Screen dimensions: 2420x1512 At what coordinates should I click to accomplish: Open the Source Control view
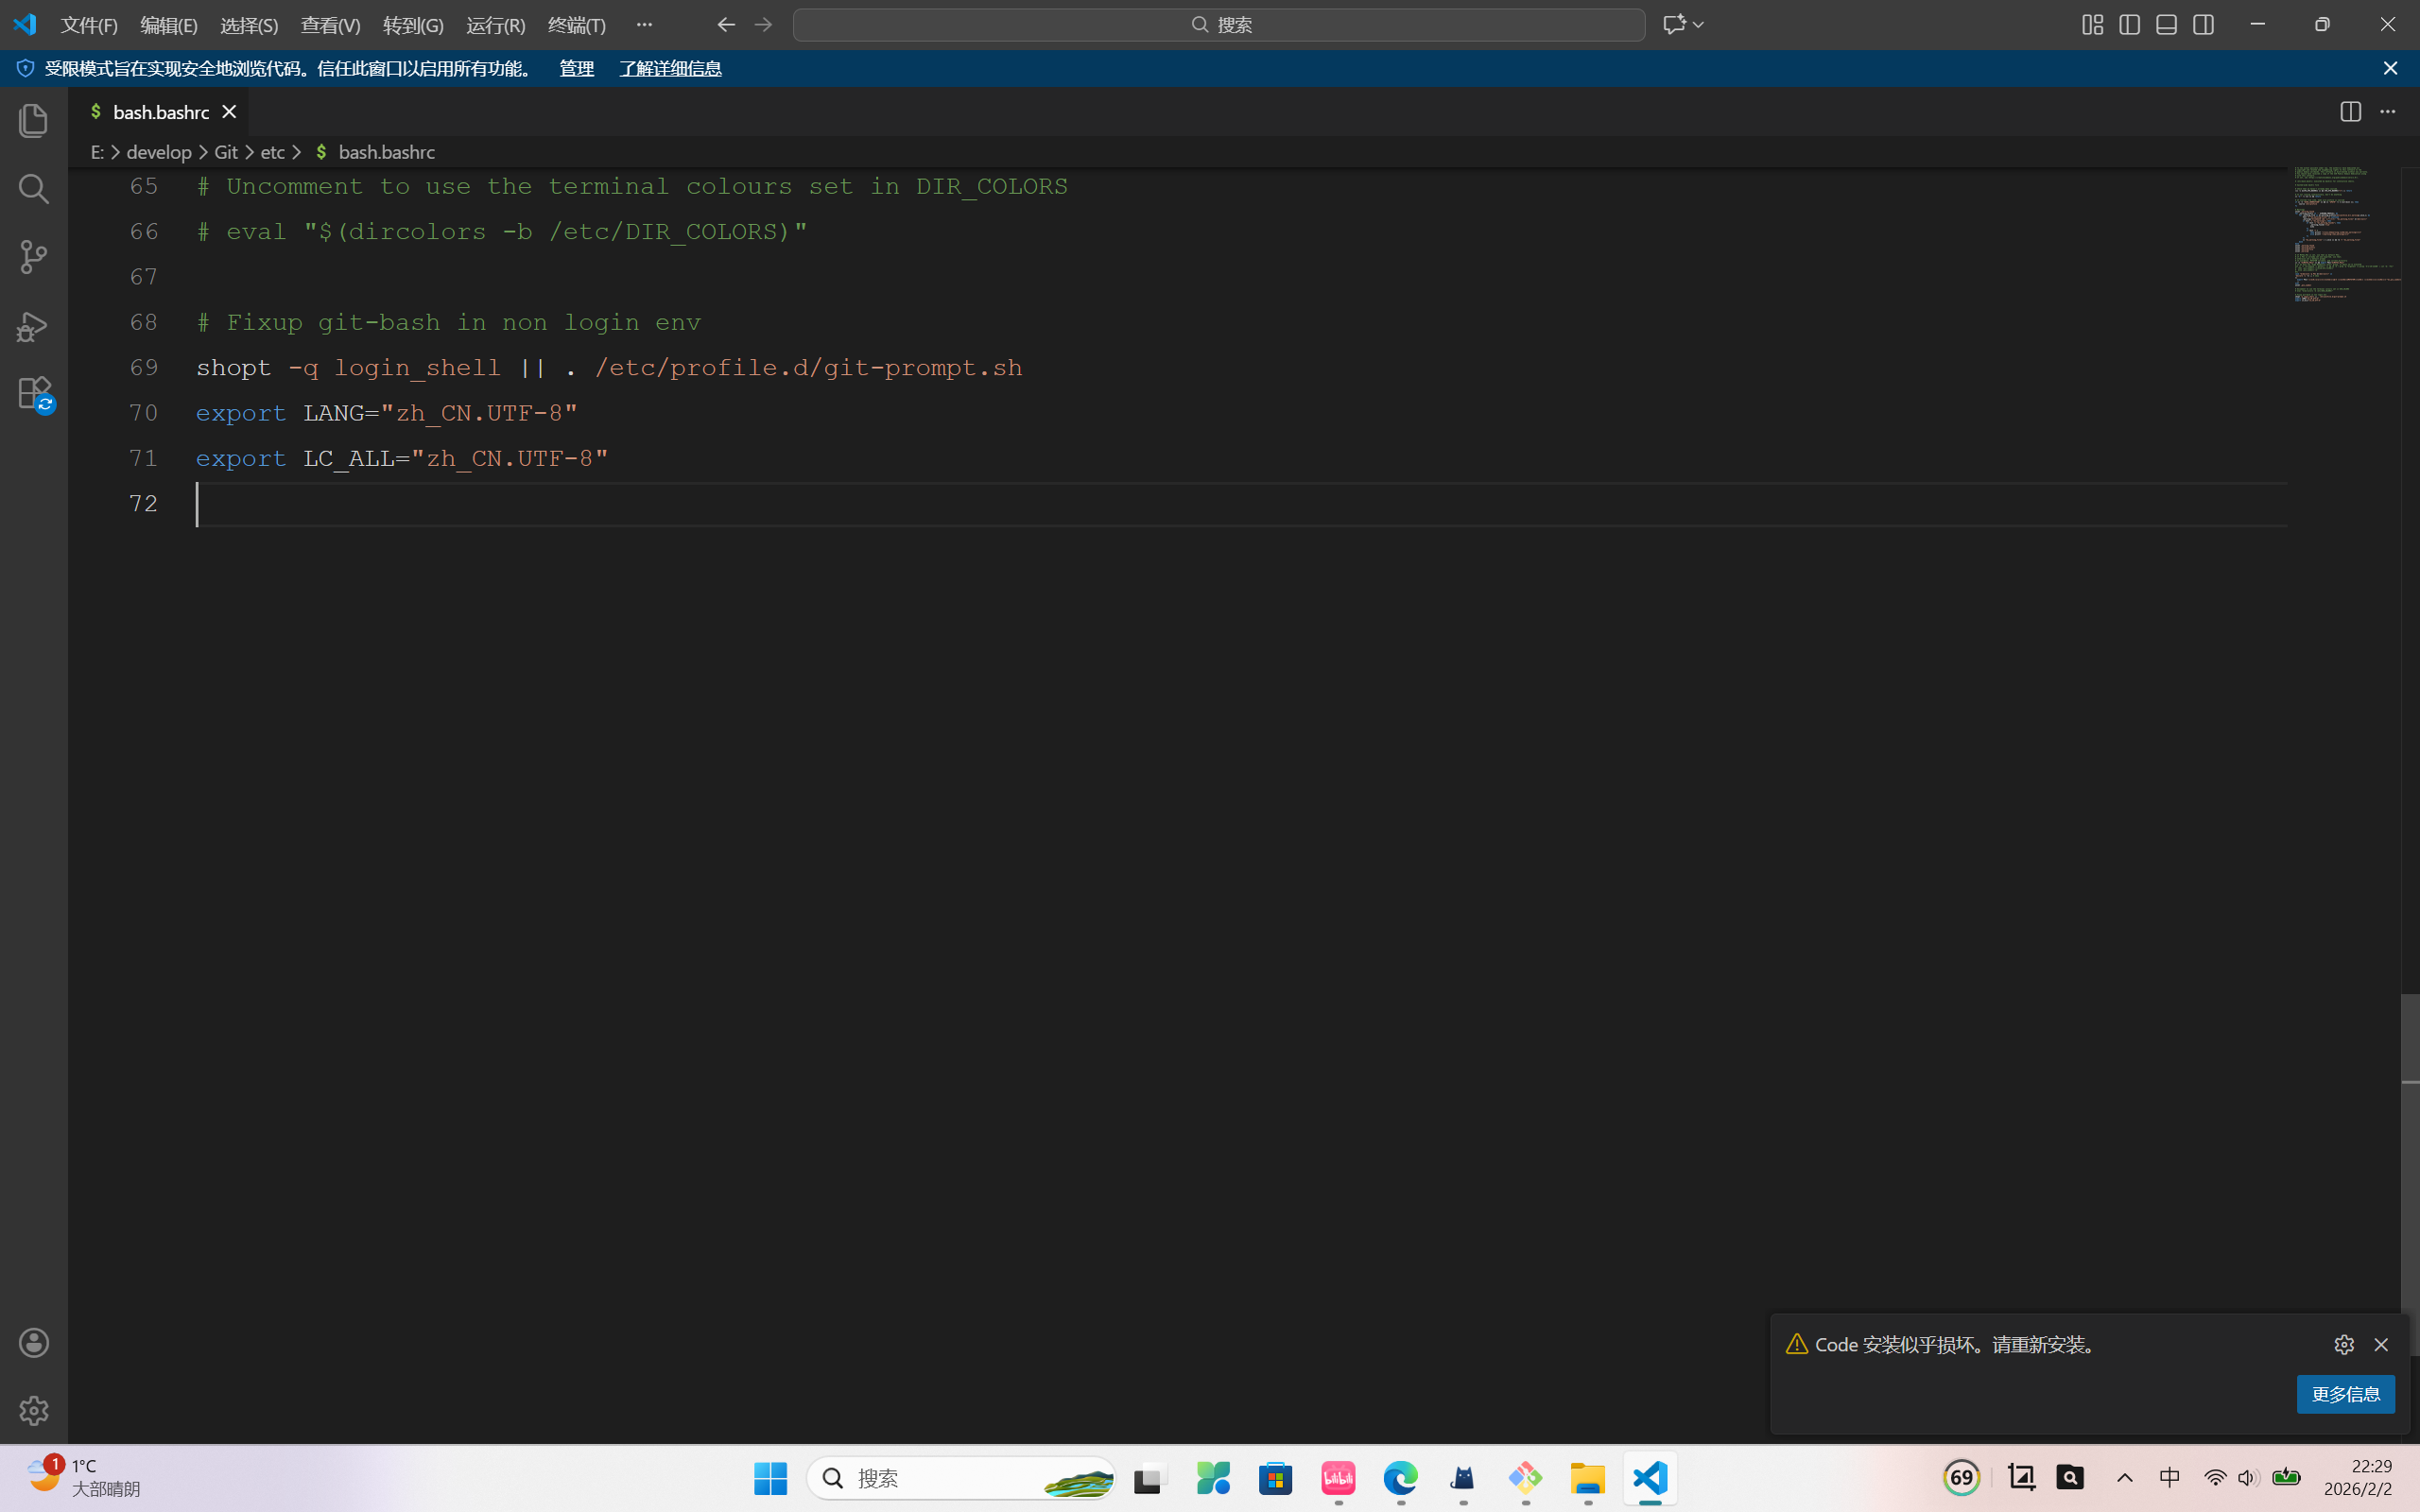(x=33, y=257)
